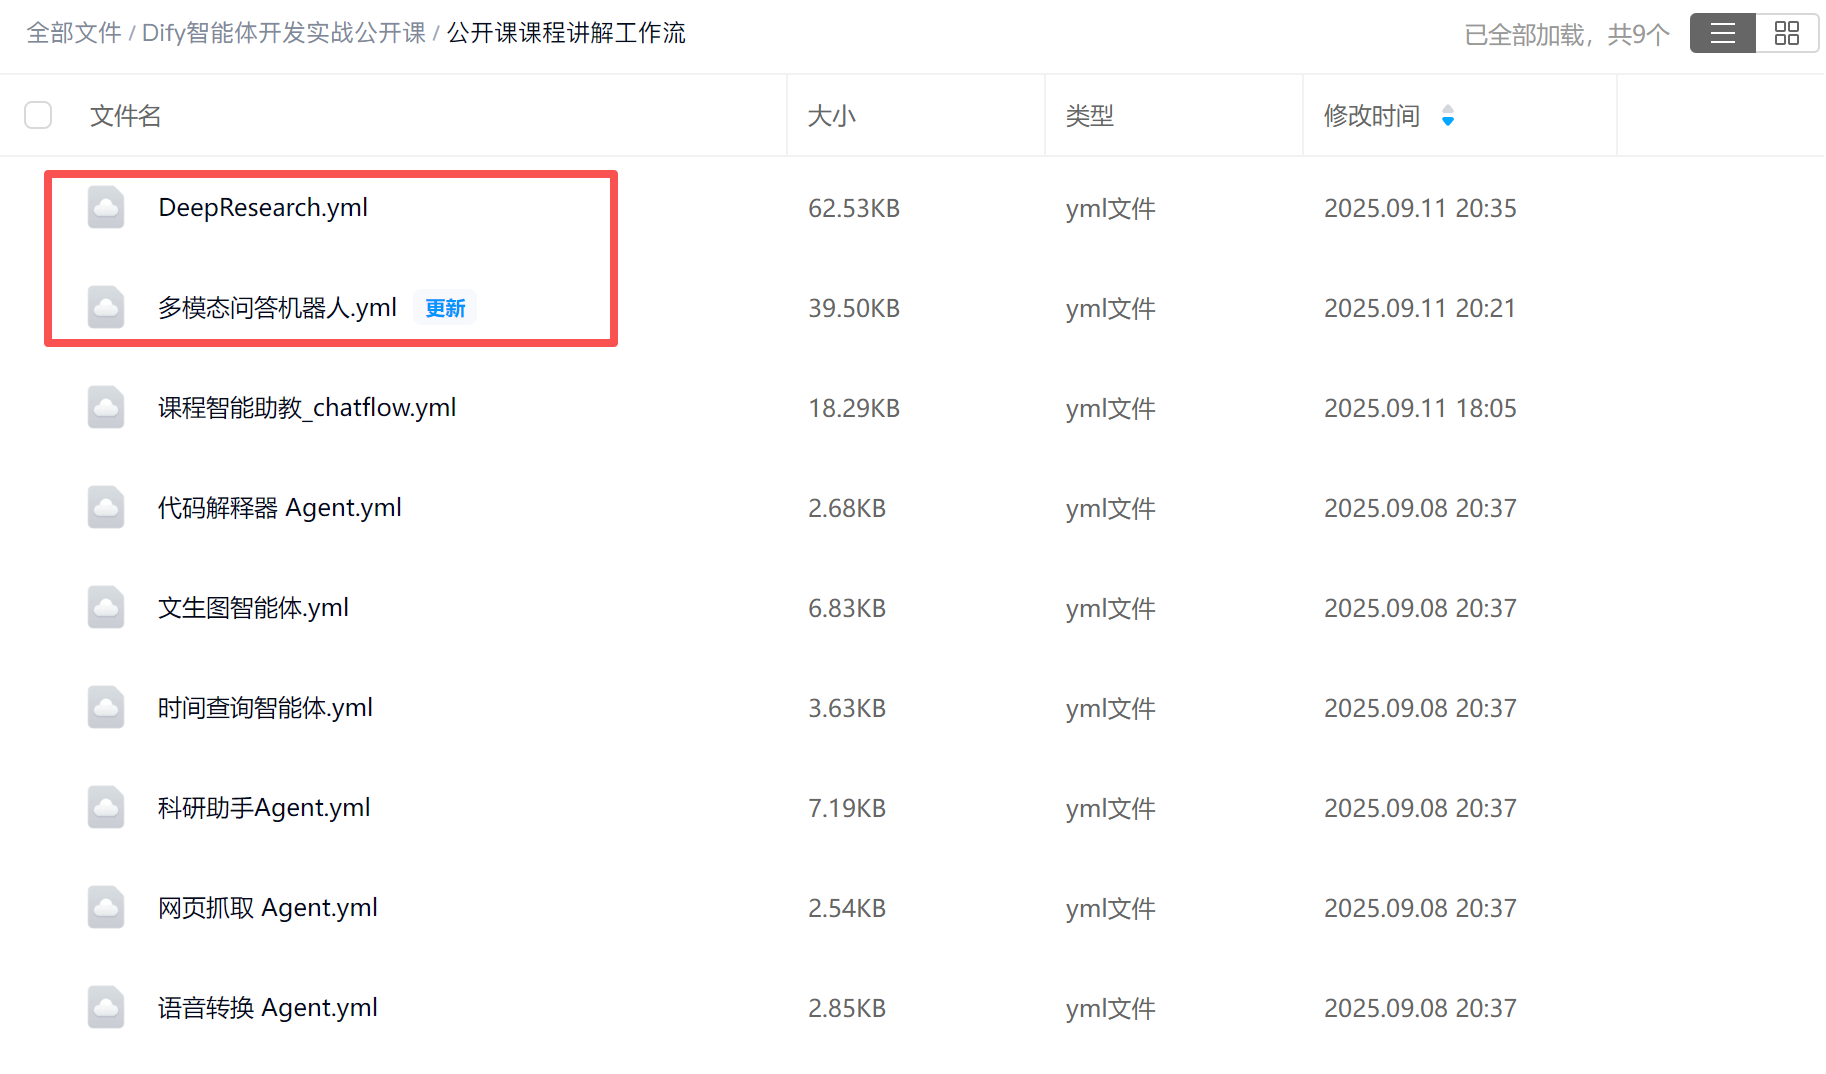Open 课程智能助教_chatflow.yml file name
This screenshot has width=1826, height=1074.
tap(307, 407)
